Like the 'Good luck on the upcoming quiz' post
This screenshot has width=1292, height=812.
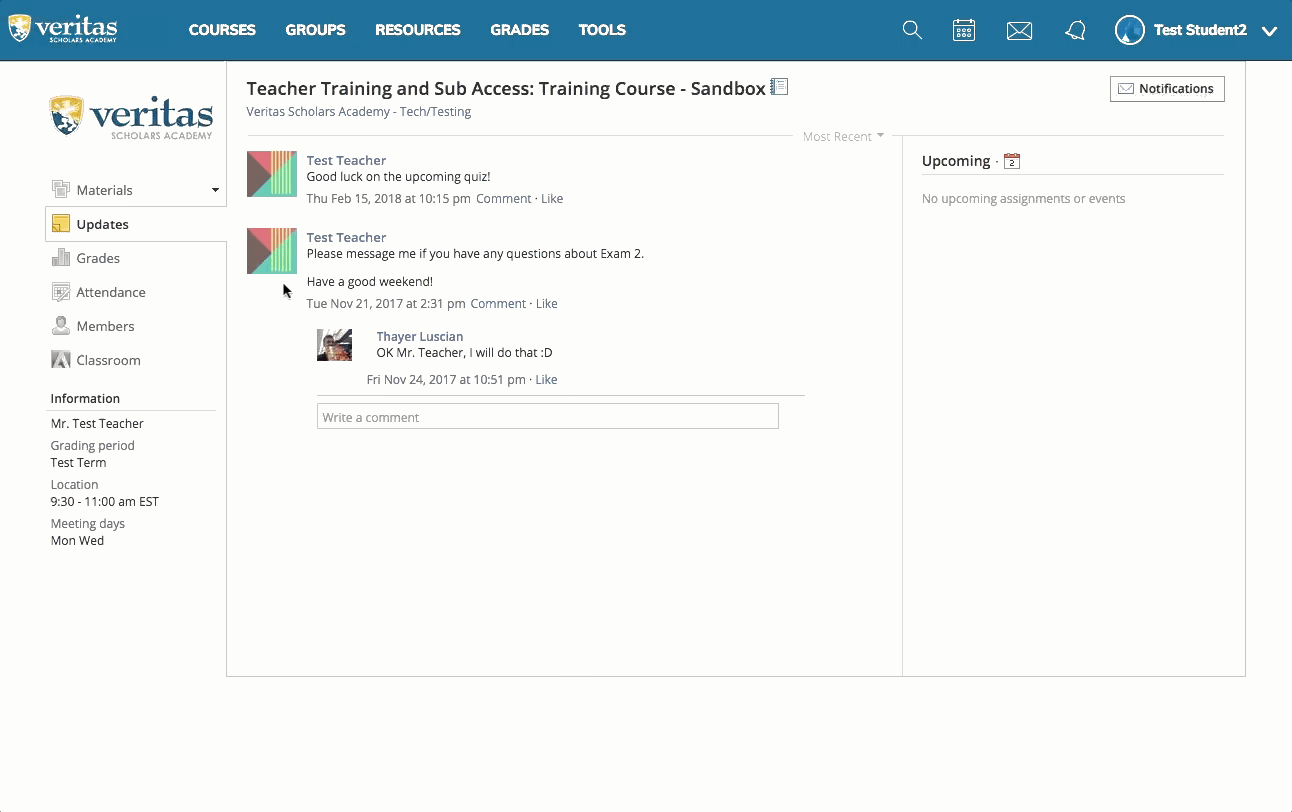[x=552, y=199]
